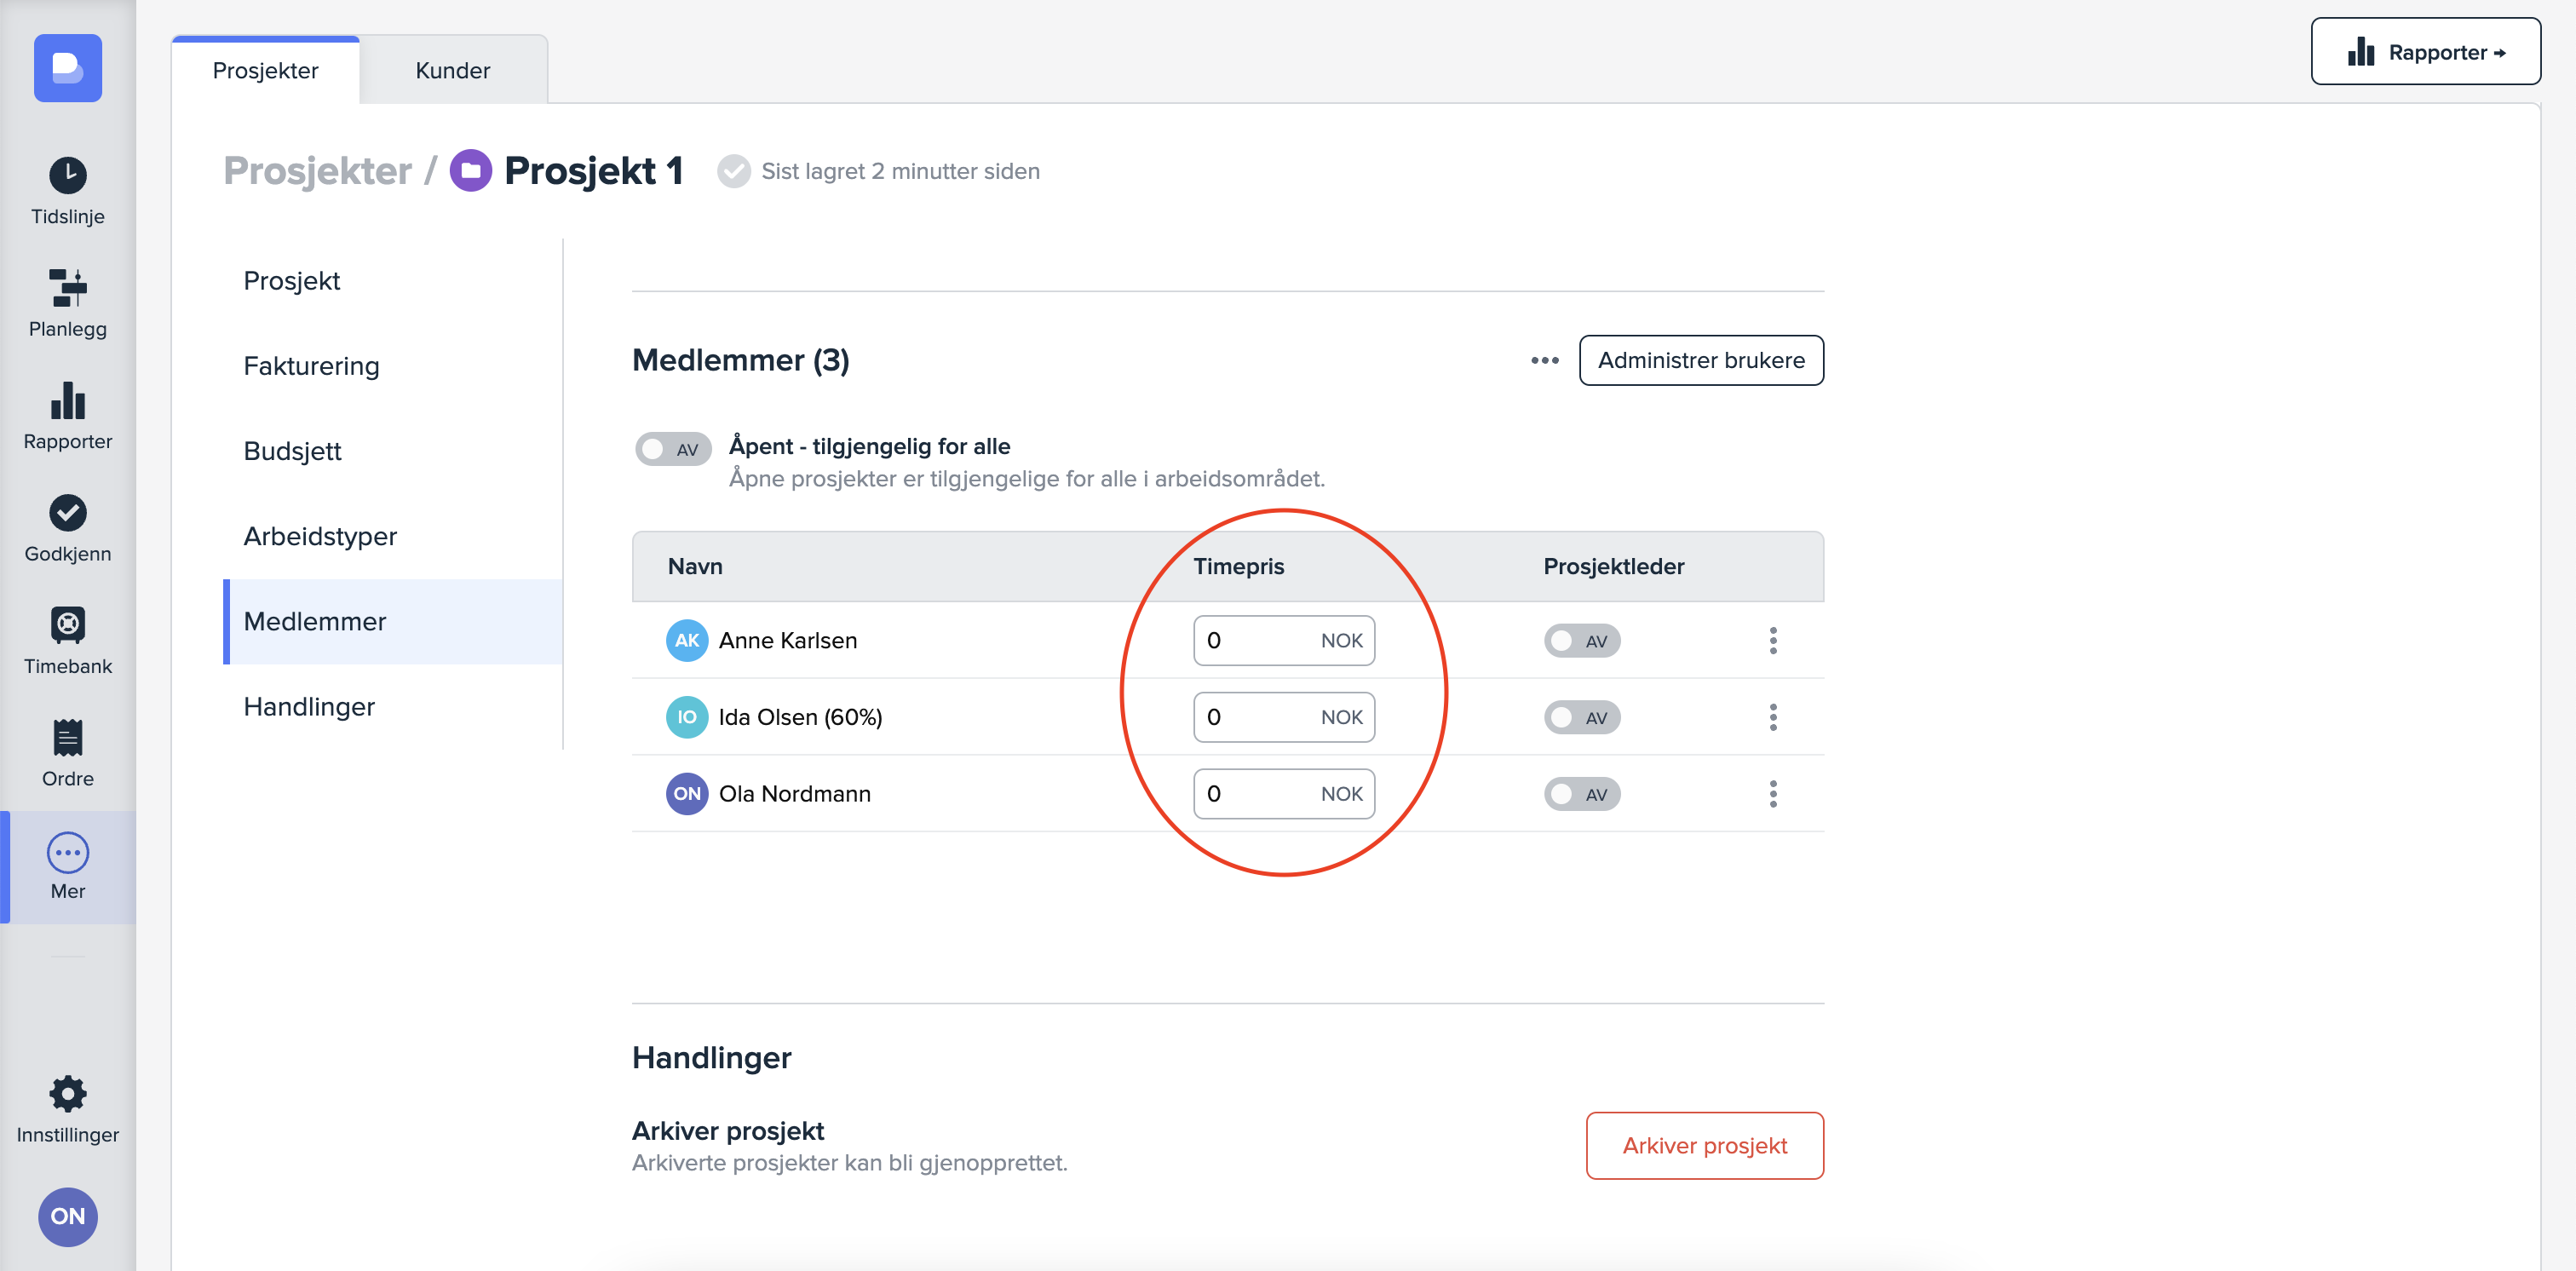Enable Prosjektleder toggle for Anne Karlsen
Viewport: 2576px width, 1271px height.
tap(1581, 641)
